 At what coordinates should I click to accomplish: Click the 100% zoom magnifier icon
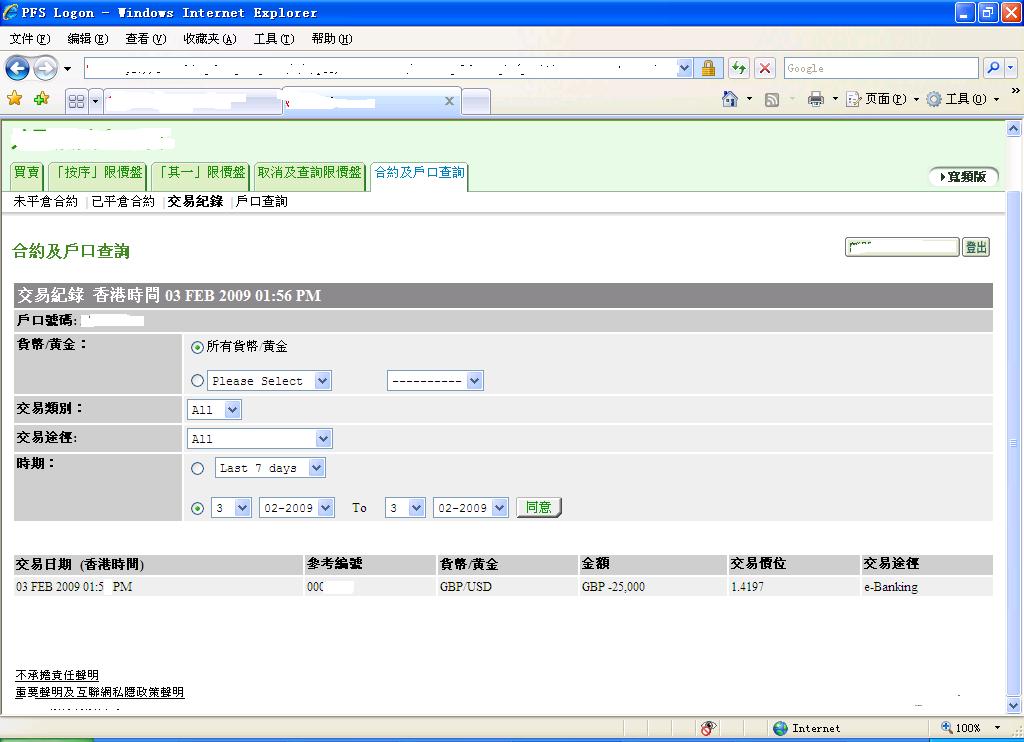point(946,727)
